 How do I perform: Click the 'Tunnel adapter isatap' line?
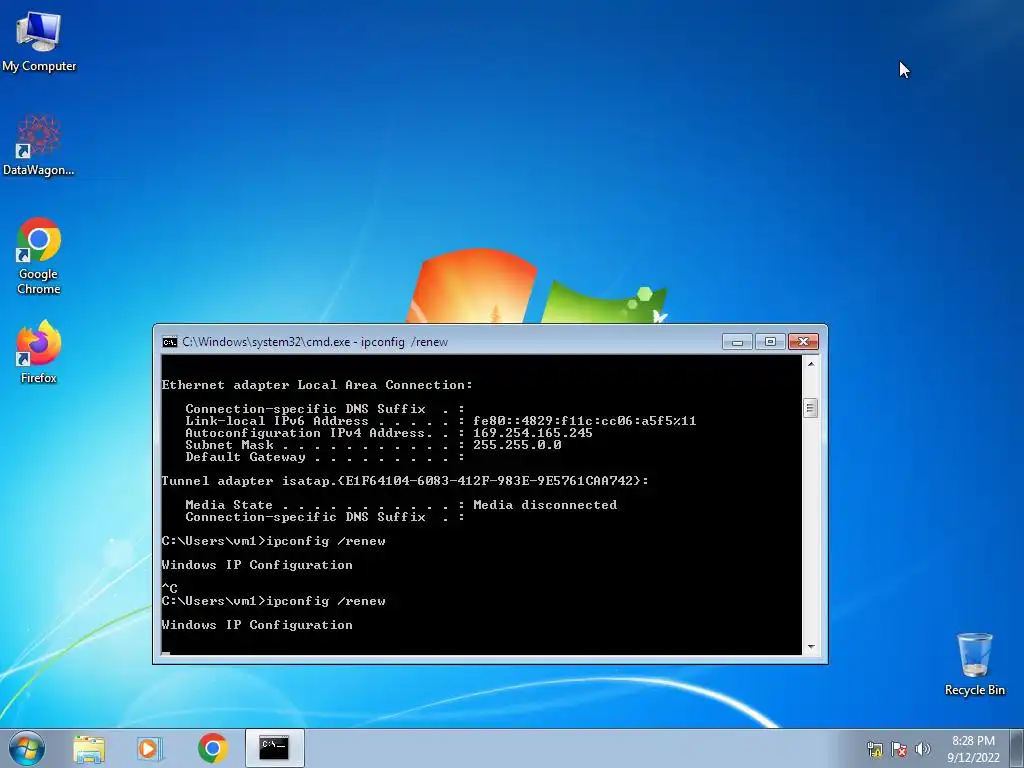[x=405, y=481]
